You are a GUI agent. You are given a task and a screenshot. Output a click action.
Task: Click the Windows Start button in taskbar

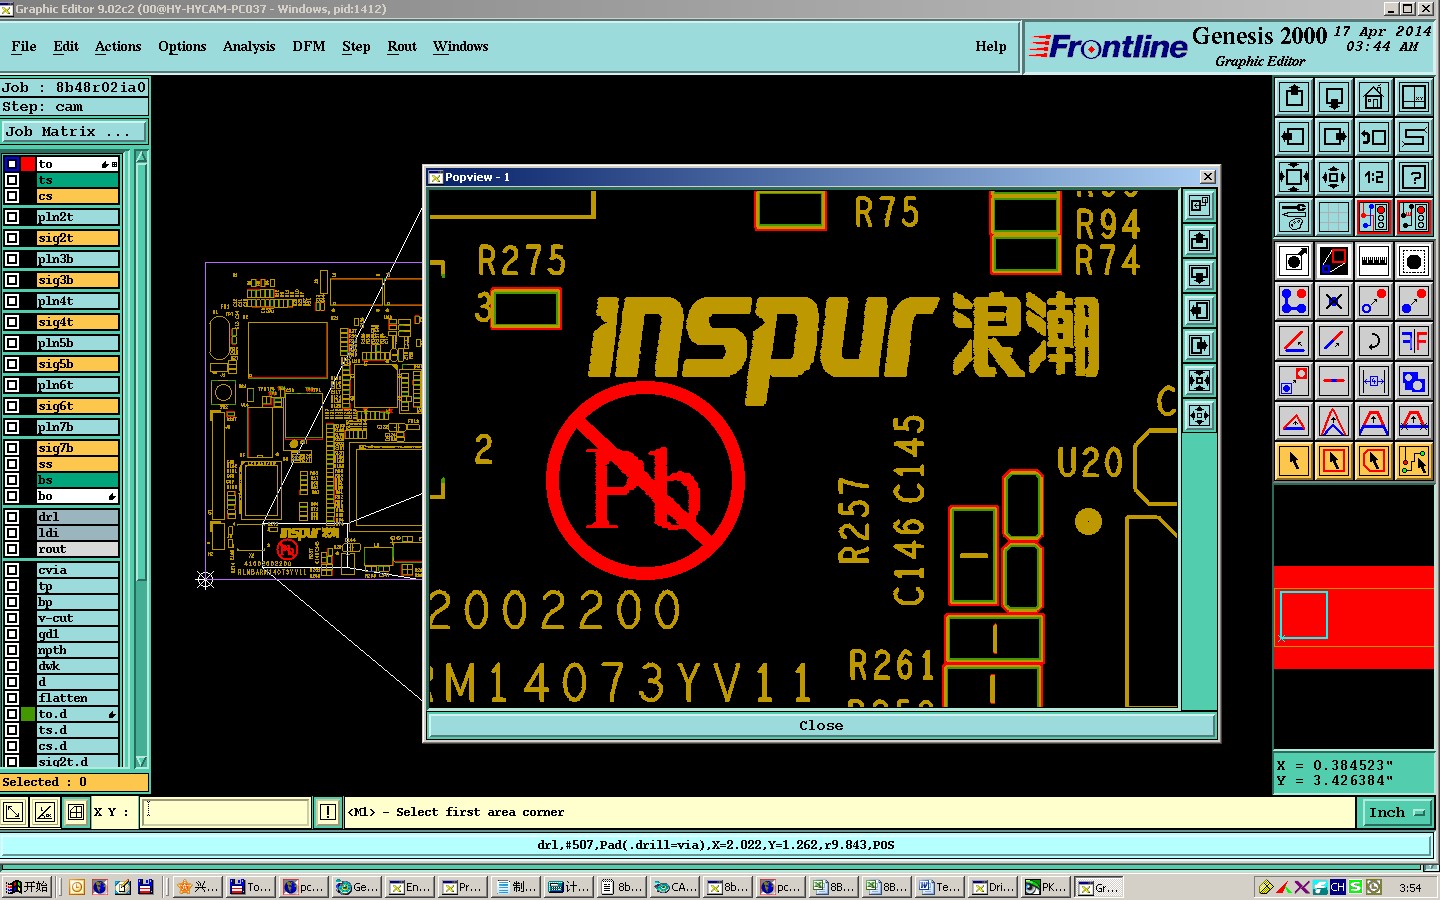28,887
